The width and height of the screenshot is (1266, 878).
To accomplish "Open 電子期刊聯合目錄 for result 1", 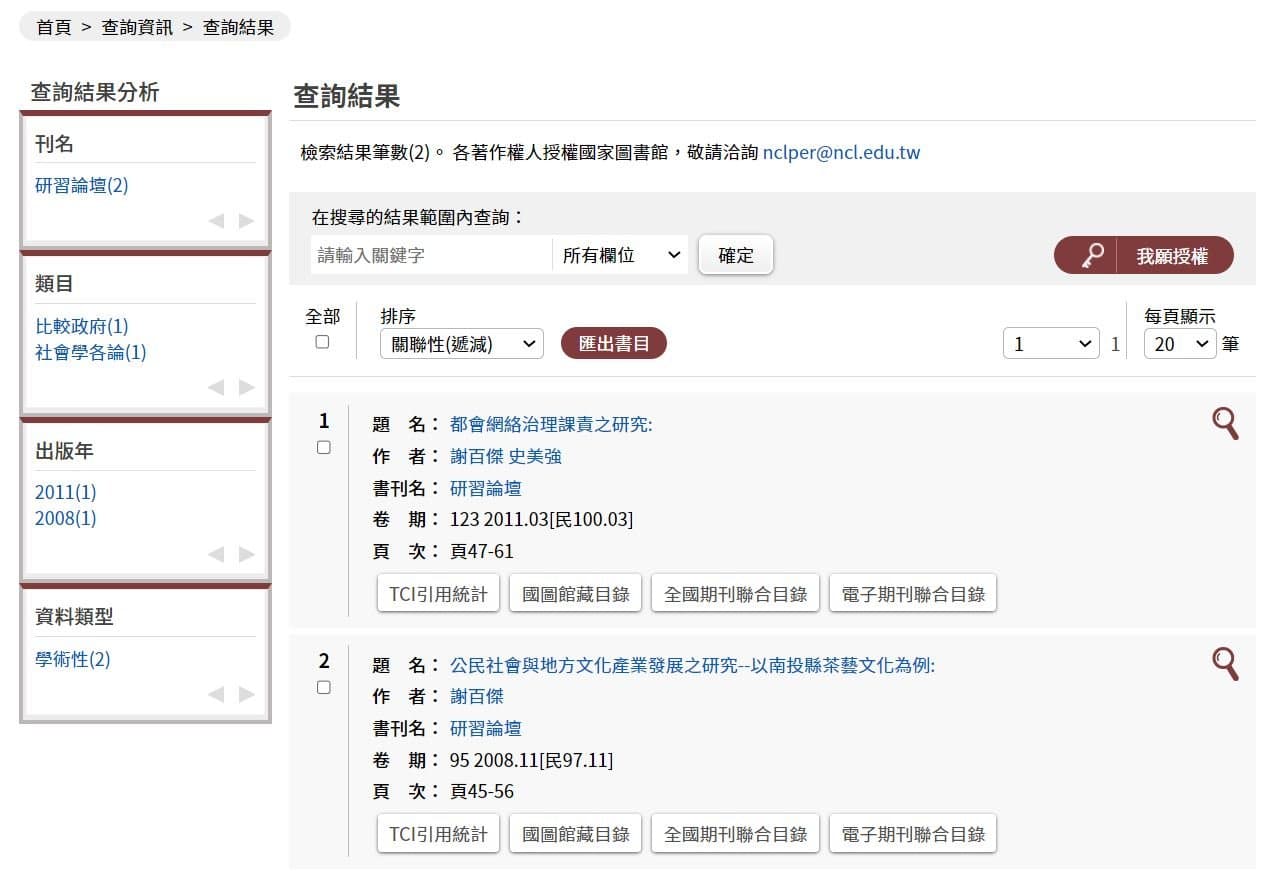I will (913, 593).
